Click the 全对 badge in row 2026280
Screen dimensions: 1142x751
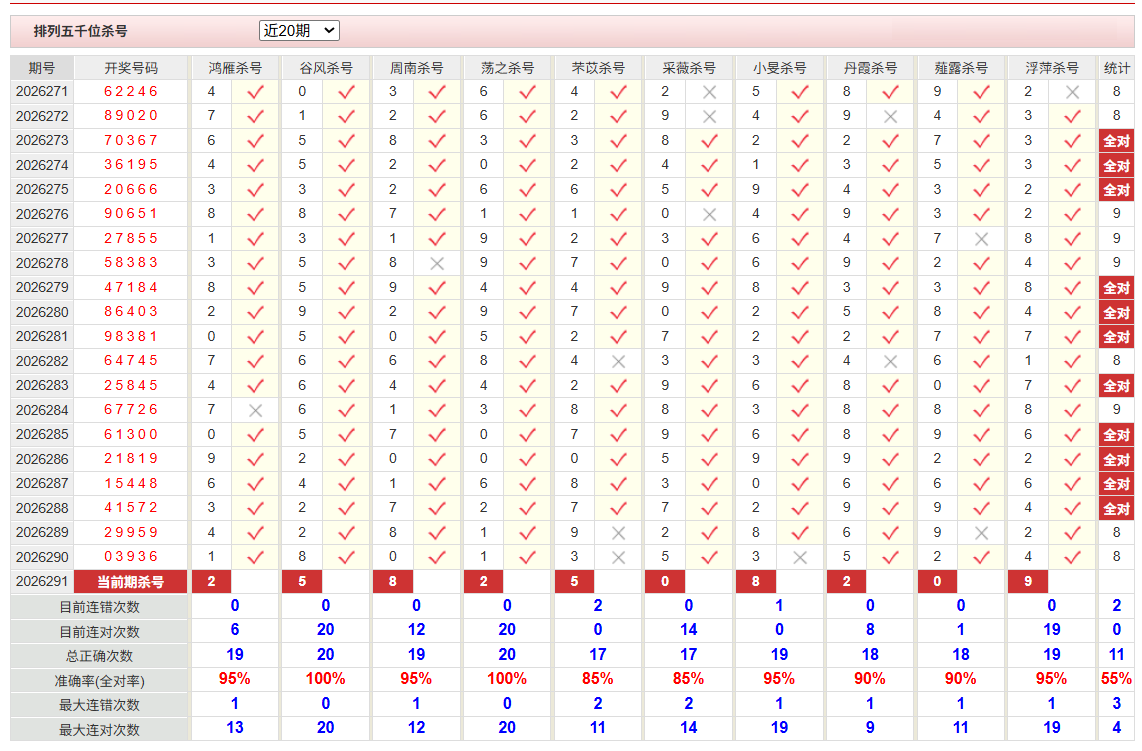[1117, 312]
